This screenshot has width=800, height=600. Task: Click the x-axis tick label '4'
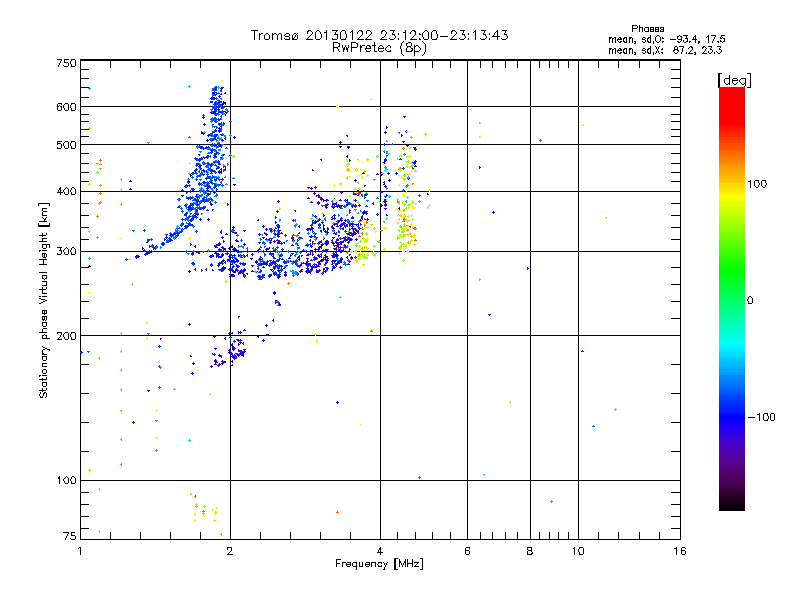tap(380, 551)
